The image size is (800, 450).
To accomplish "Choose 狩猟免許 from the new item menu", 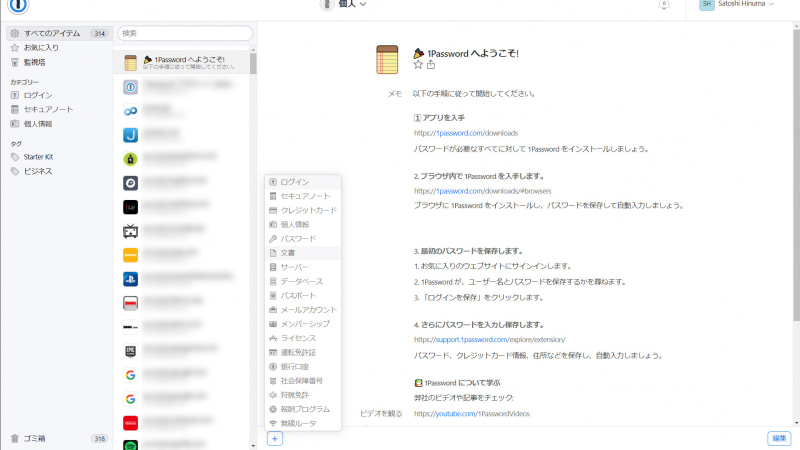I will coord(303,395).
